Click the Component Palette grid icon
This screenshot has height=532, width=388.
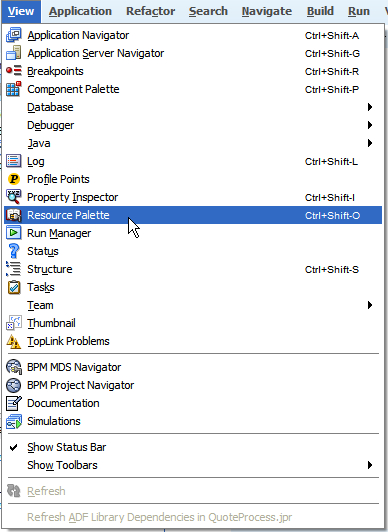[14, 89]
